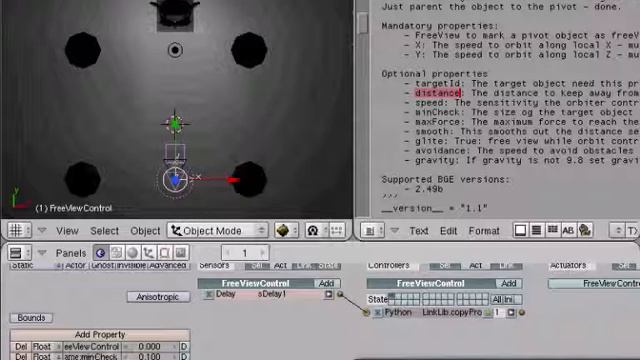640x360 pixels.
Task: Increase the current frame number
Action: (263, 253)
